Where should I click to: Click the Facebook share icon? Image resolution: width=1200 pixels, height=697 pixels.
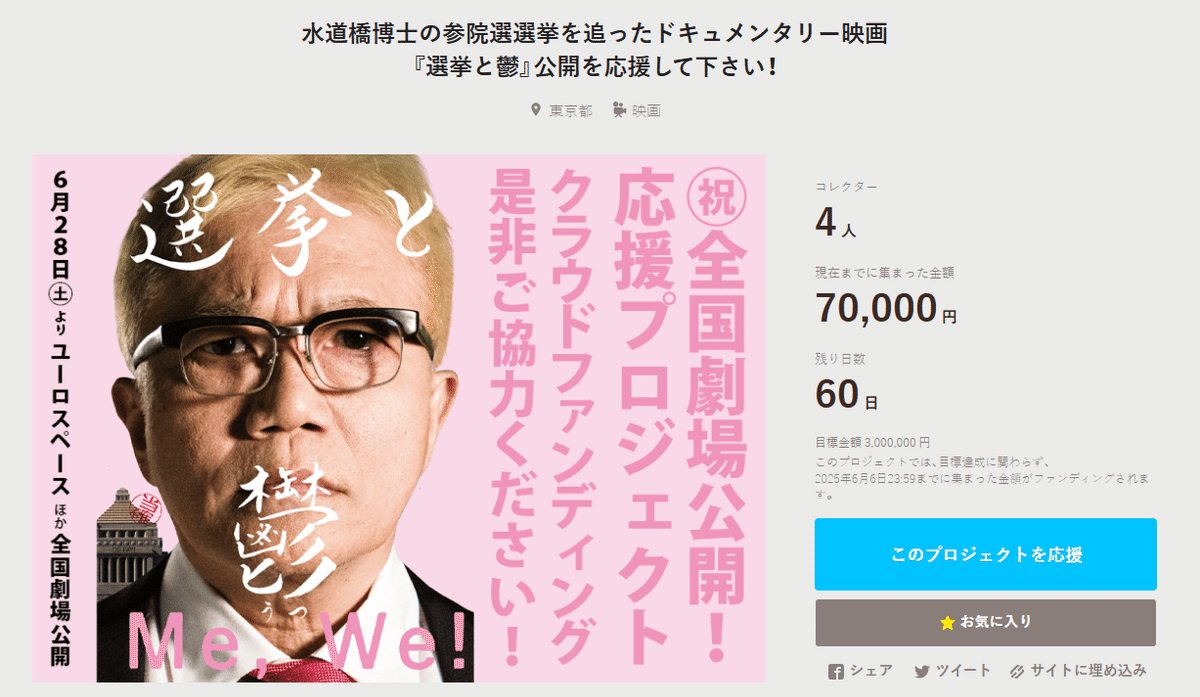[836, 671]
